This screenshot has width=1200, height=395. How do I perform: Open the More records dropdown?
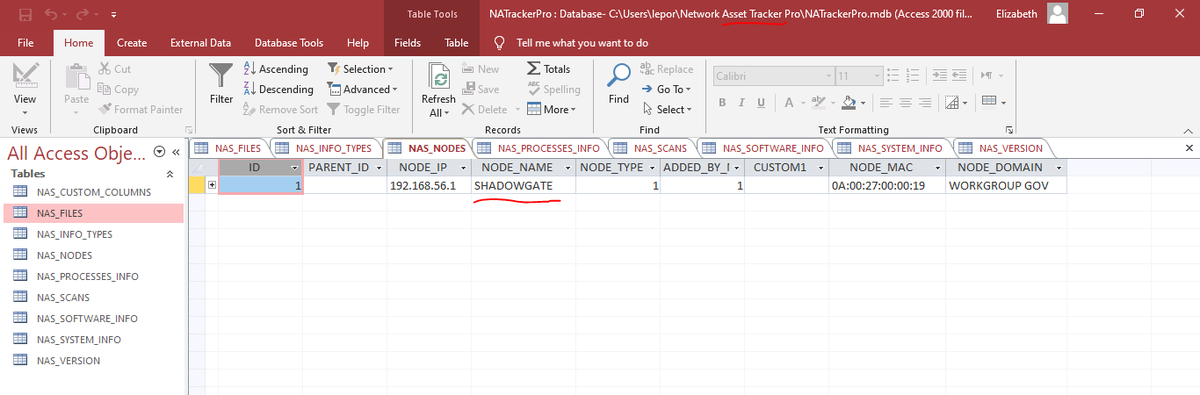[x=550, y=109]
